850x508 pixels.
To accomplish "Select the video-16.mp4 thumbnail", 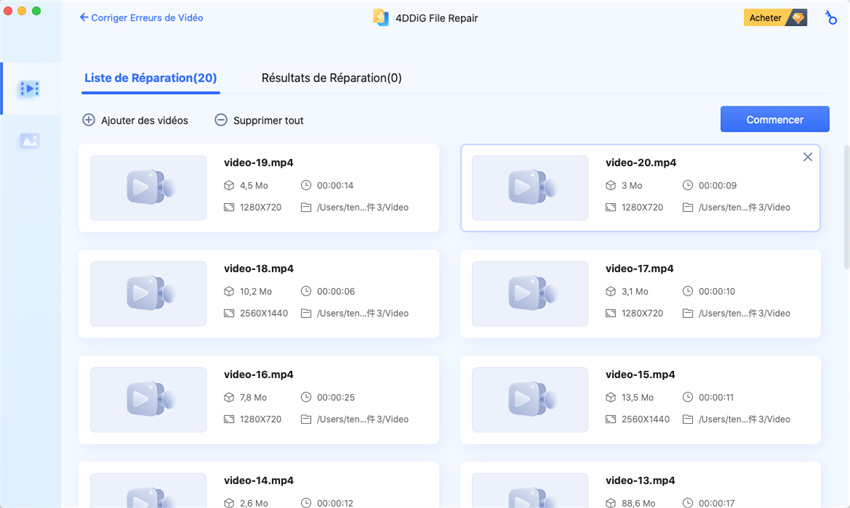I will tap(148, 400).
